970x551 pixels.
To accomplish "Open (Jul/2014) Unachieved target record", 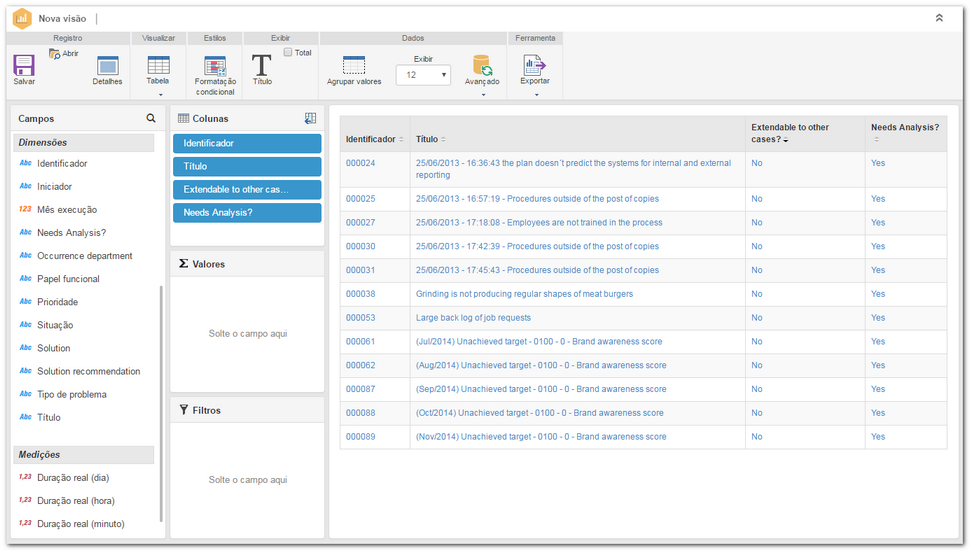I will point(539,341).
